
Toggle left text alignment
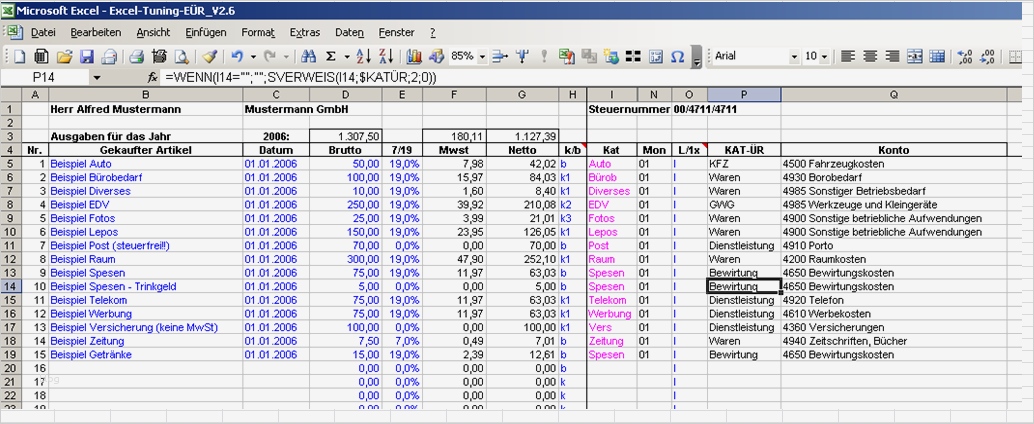(848, 57)
